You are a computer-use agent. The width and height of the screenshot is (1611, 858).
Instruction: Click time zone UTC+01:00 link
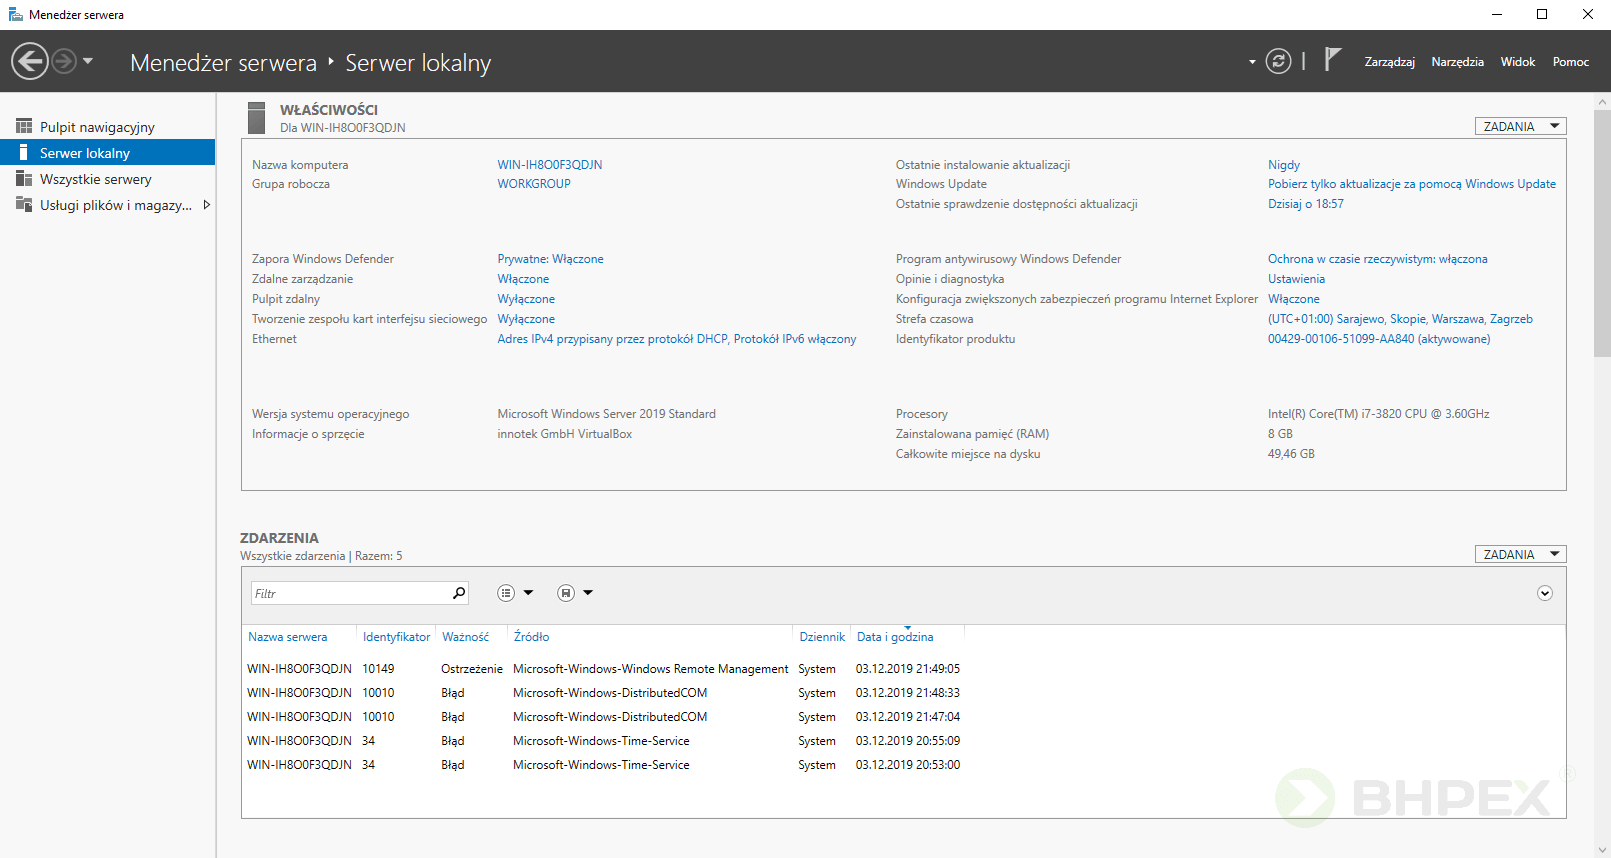(x=1400, y=319)
